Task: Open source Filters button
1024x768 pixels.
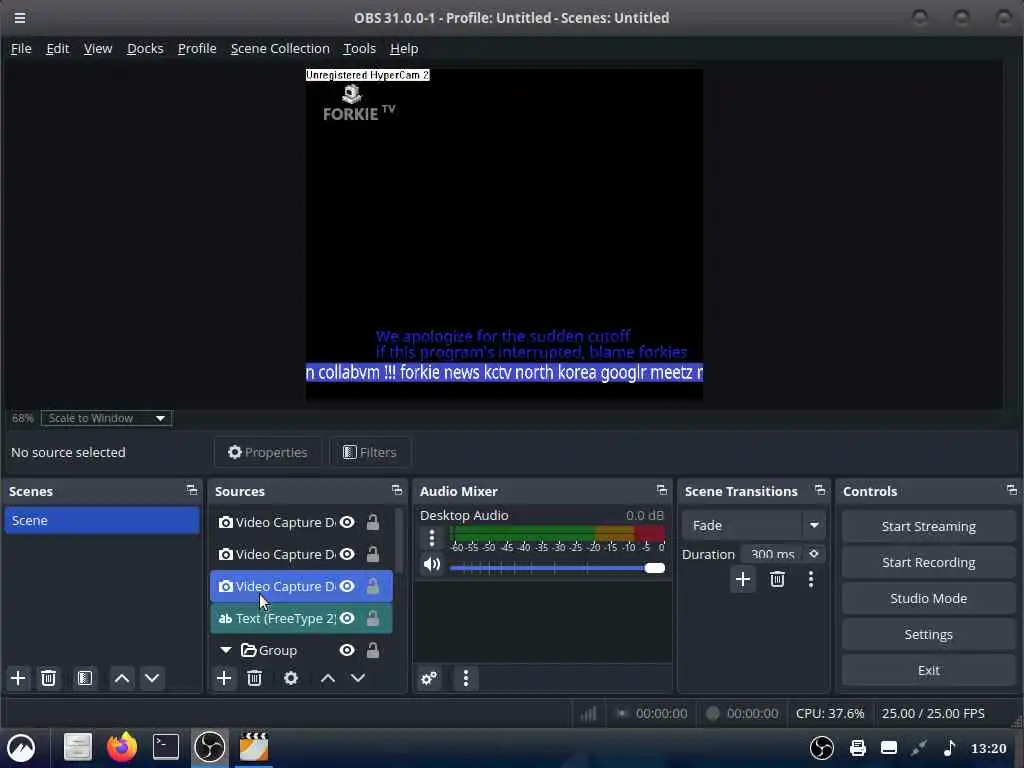Action: [370, 452]
